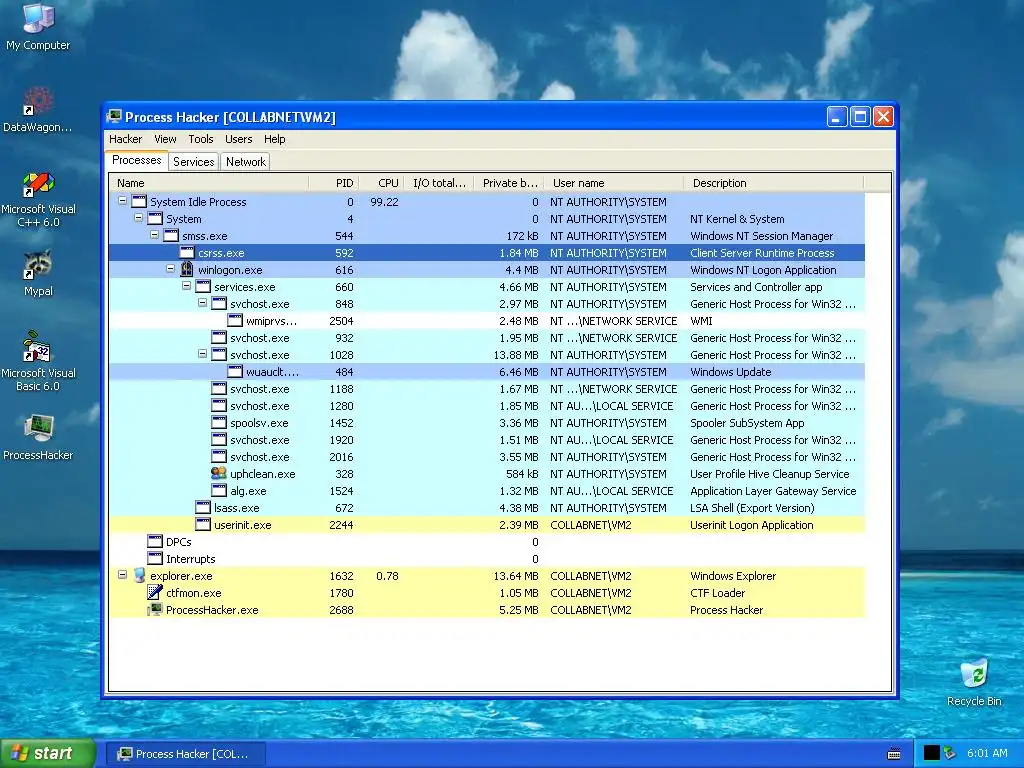Open the View menu
The width and height of the screenshot is (1024, 768).
[165, 139]
